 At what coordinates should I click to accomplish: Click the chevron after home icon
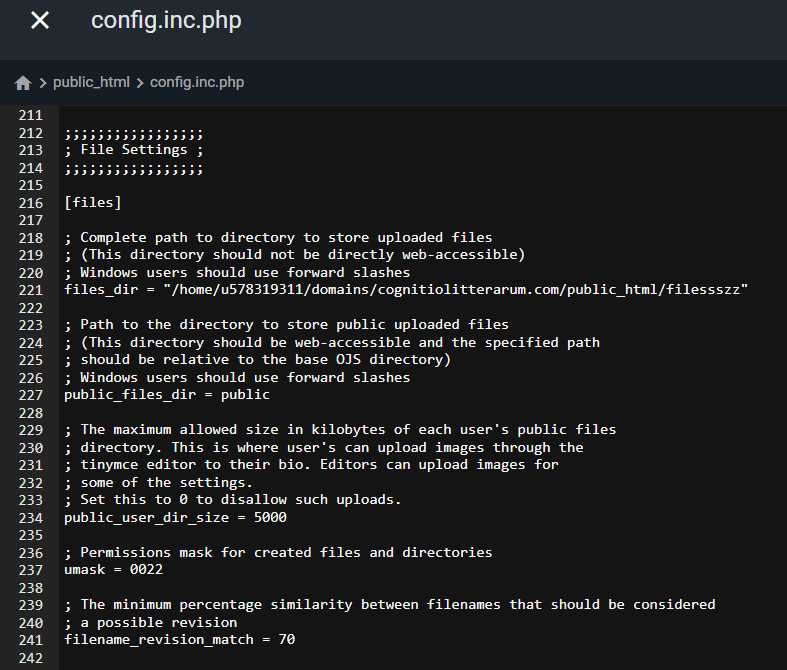pos(43,83)
